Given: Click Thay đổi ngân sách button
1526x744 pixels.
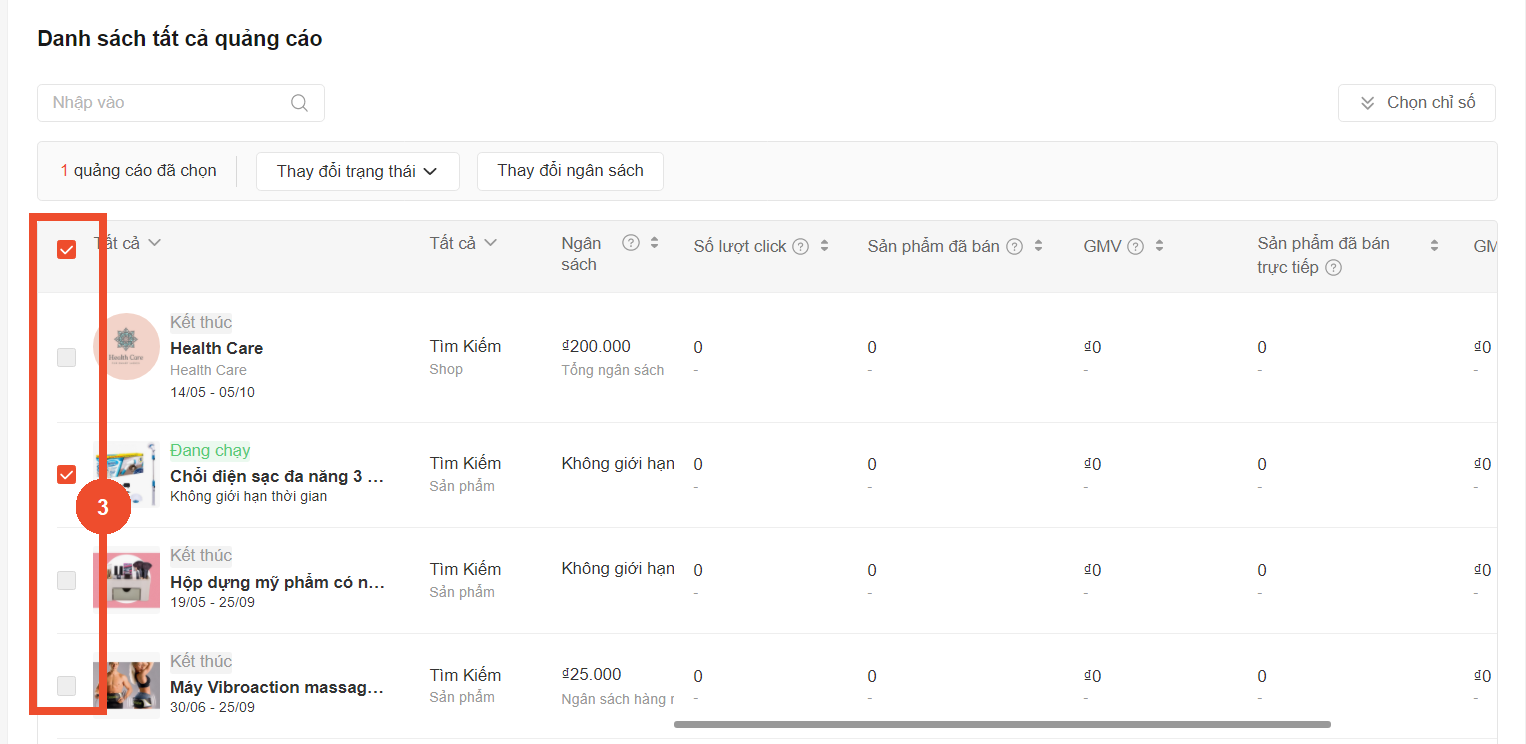Looking at the screenshot, I should point(570,171).
